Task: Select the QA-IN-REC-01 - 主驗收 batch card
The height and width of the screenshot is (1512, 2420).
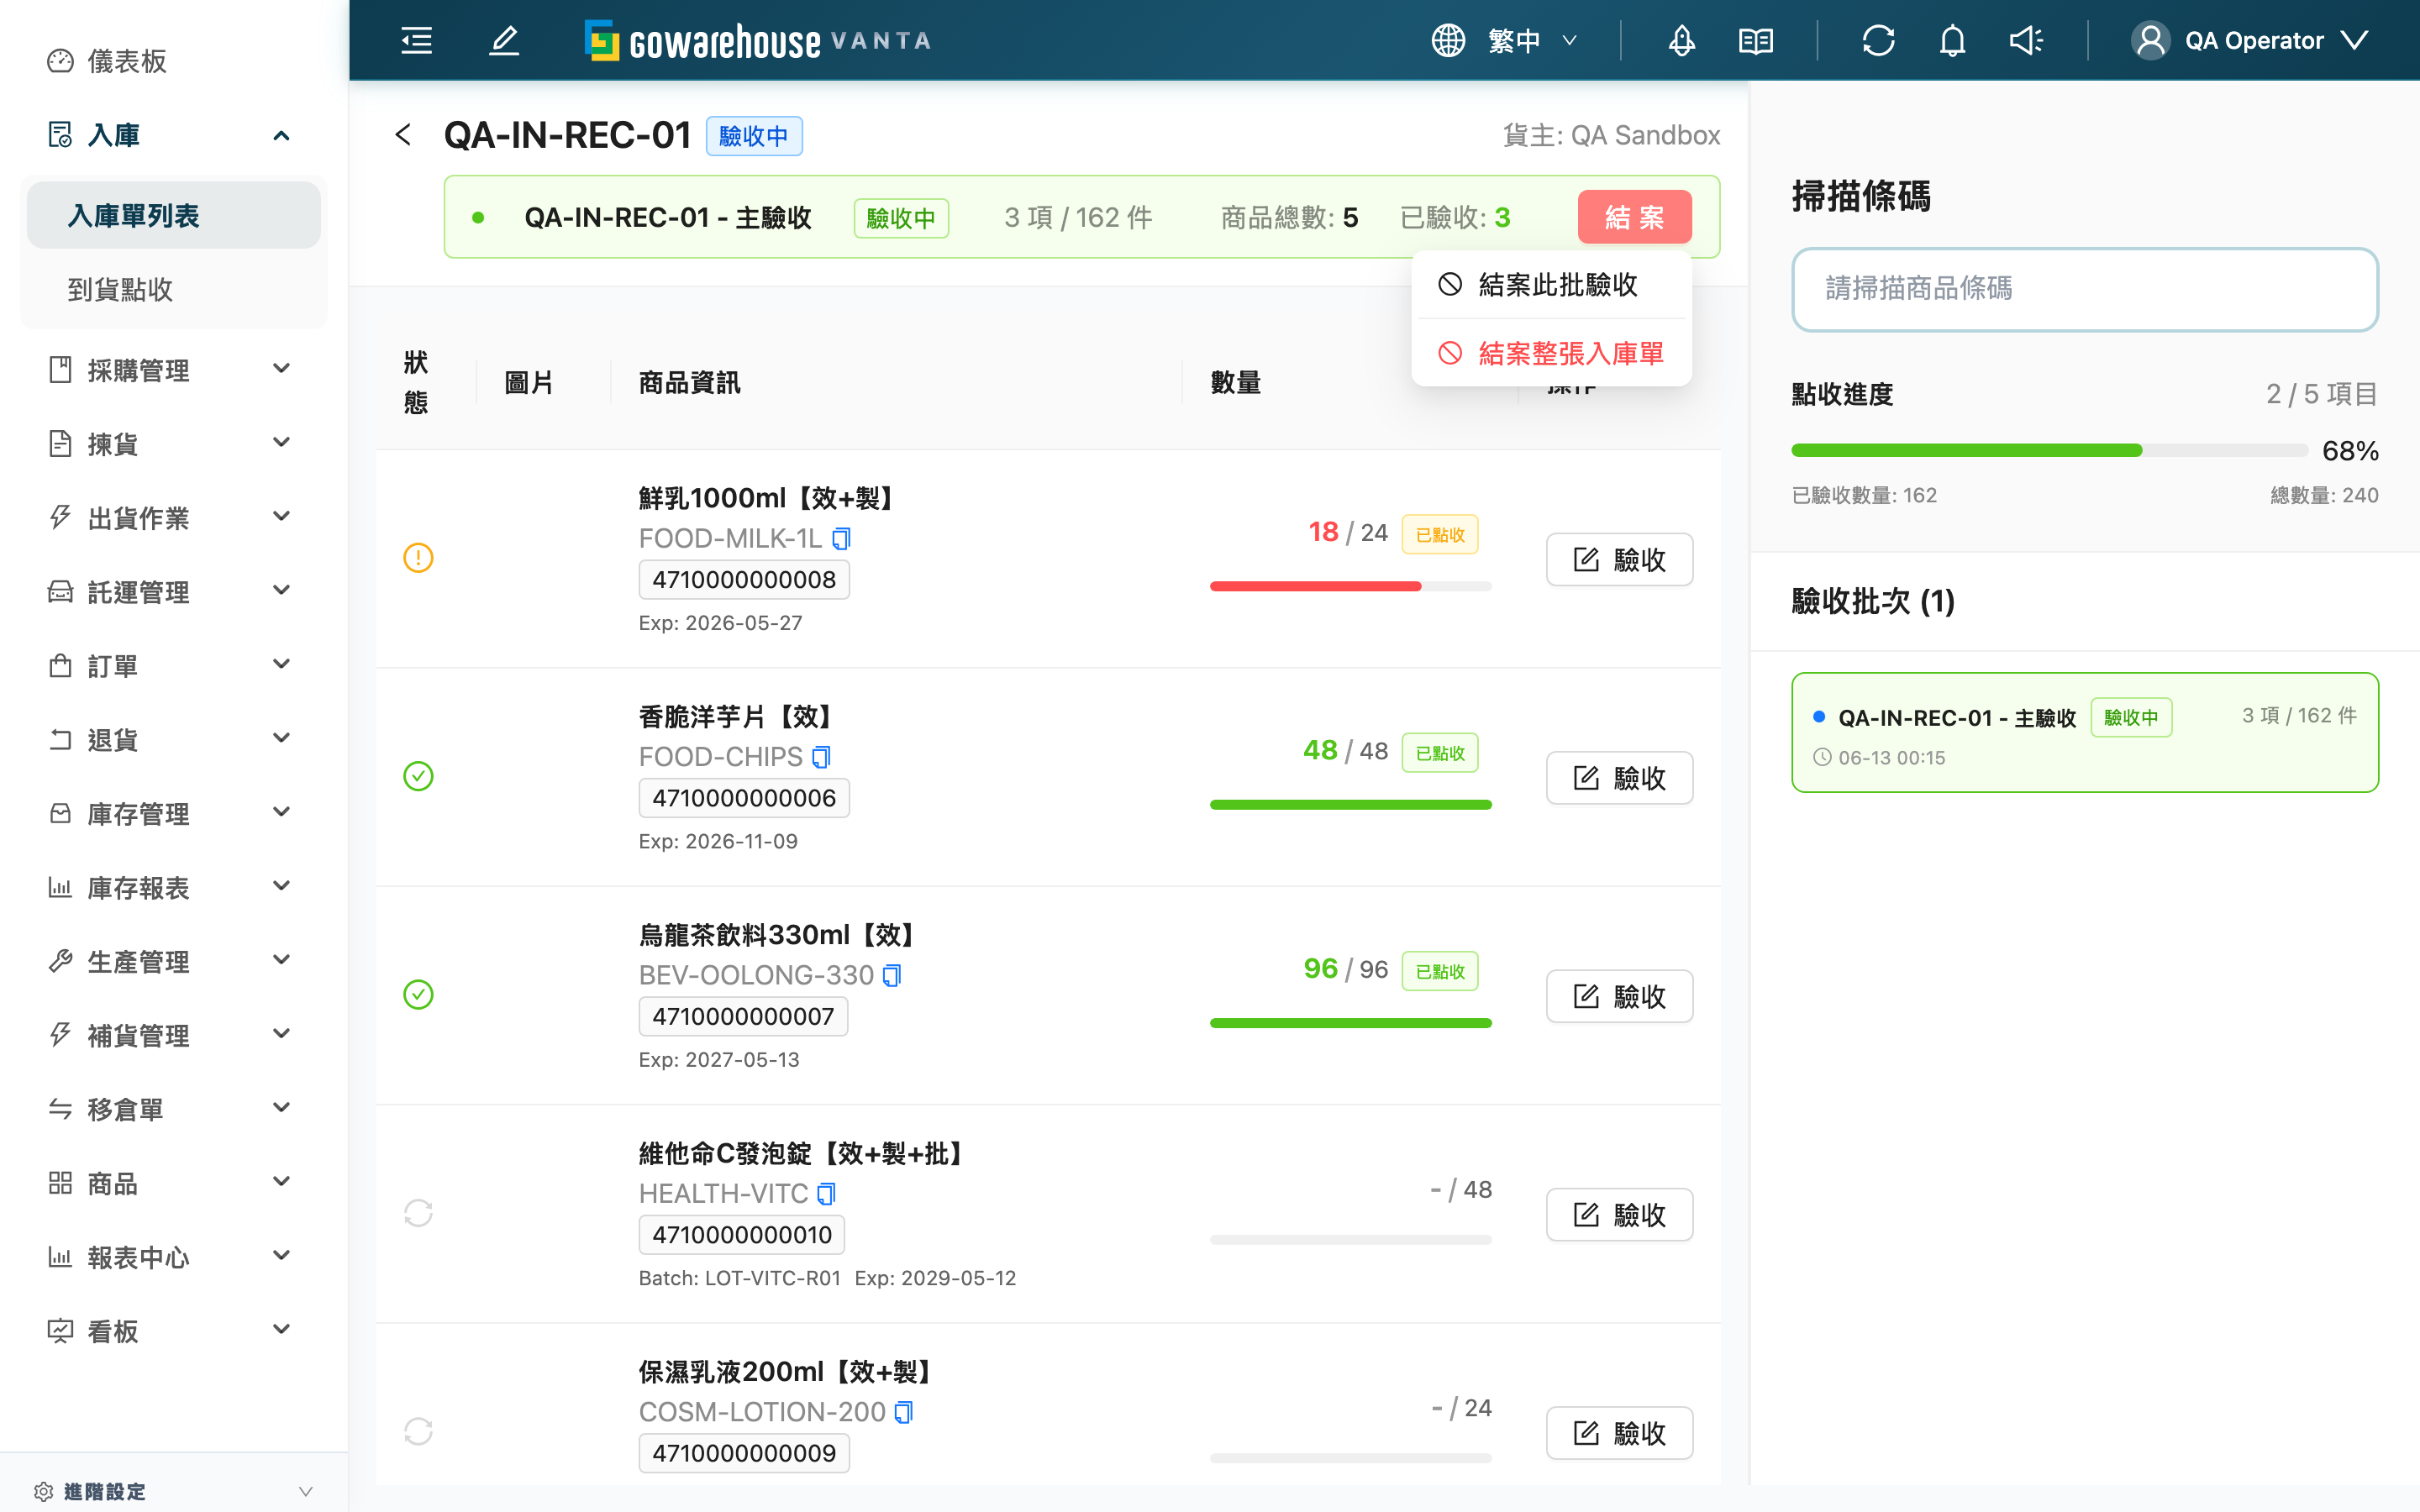Action: point(2084,732)
